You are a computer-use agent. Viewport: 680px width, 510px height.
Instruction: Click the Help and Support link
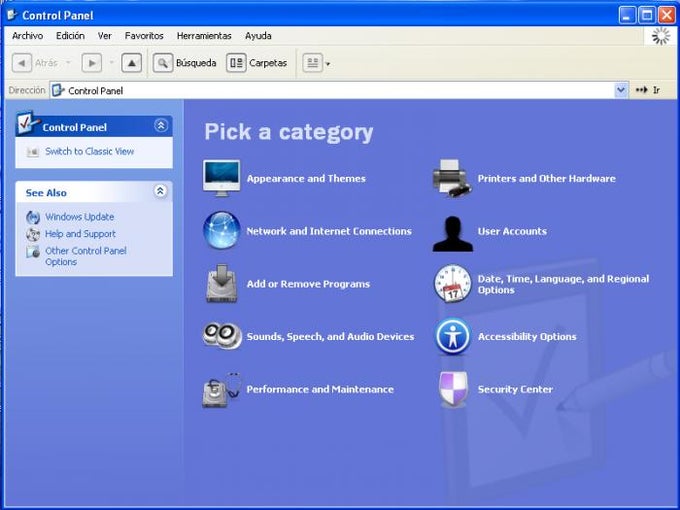click(80, 234)
